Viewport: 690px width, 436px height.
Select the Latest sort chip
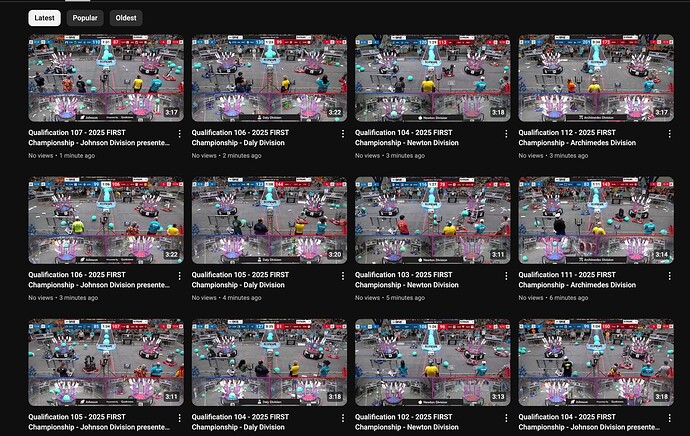pos(44,18)
